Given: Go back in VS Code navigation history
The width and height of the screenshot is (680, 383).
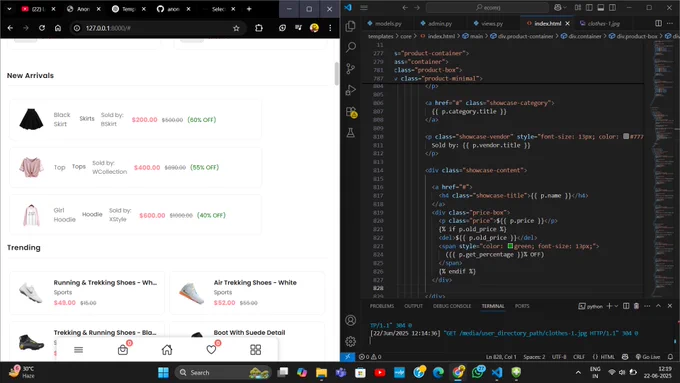Looking at the screenshot, I should pyautogui.click(x=405, y=7).
